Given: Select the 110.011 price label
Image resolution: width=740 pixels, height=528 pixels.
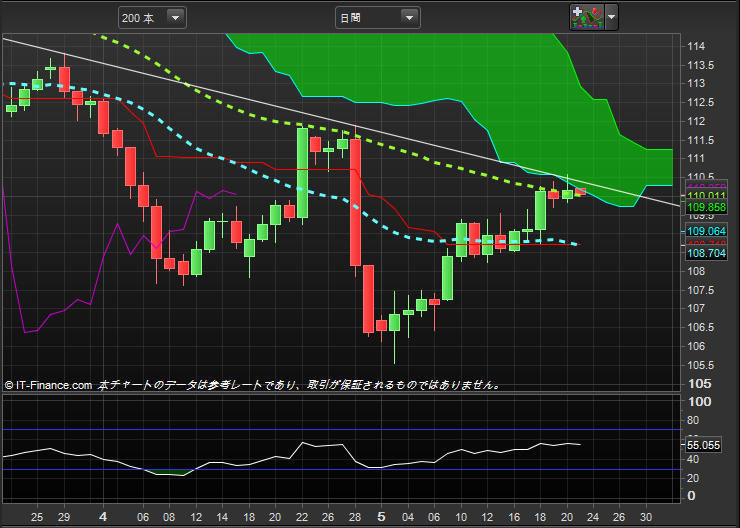Looking at the screenshot, I should (706, 195).
